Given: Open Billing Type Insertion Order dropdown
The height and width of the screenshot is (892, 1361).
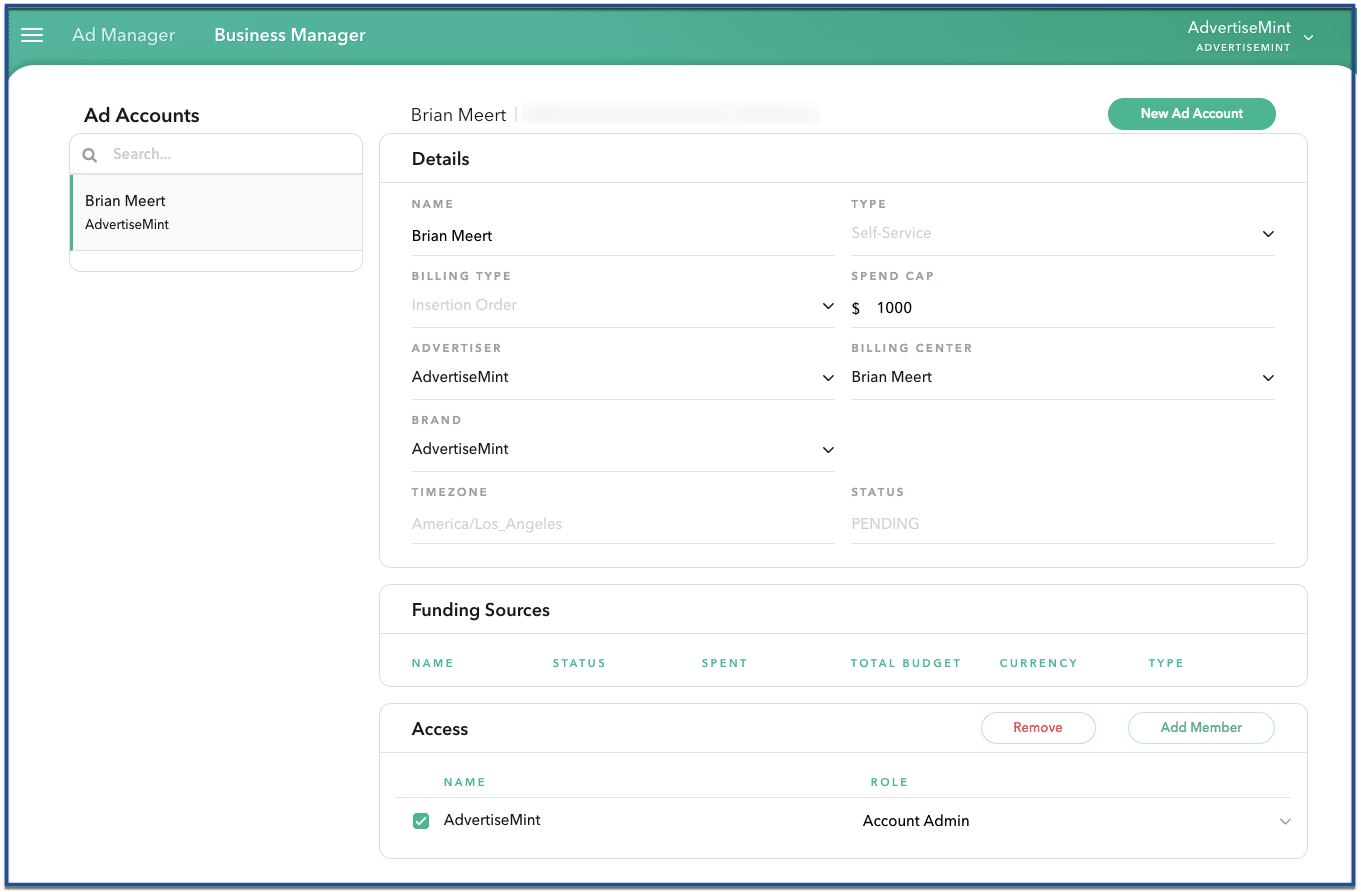Looking at the screenshot, I should (623, 305).
